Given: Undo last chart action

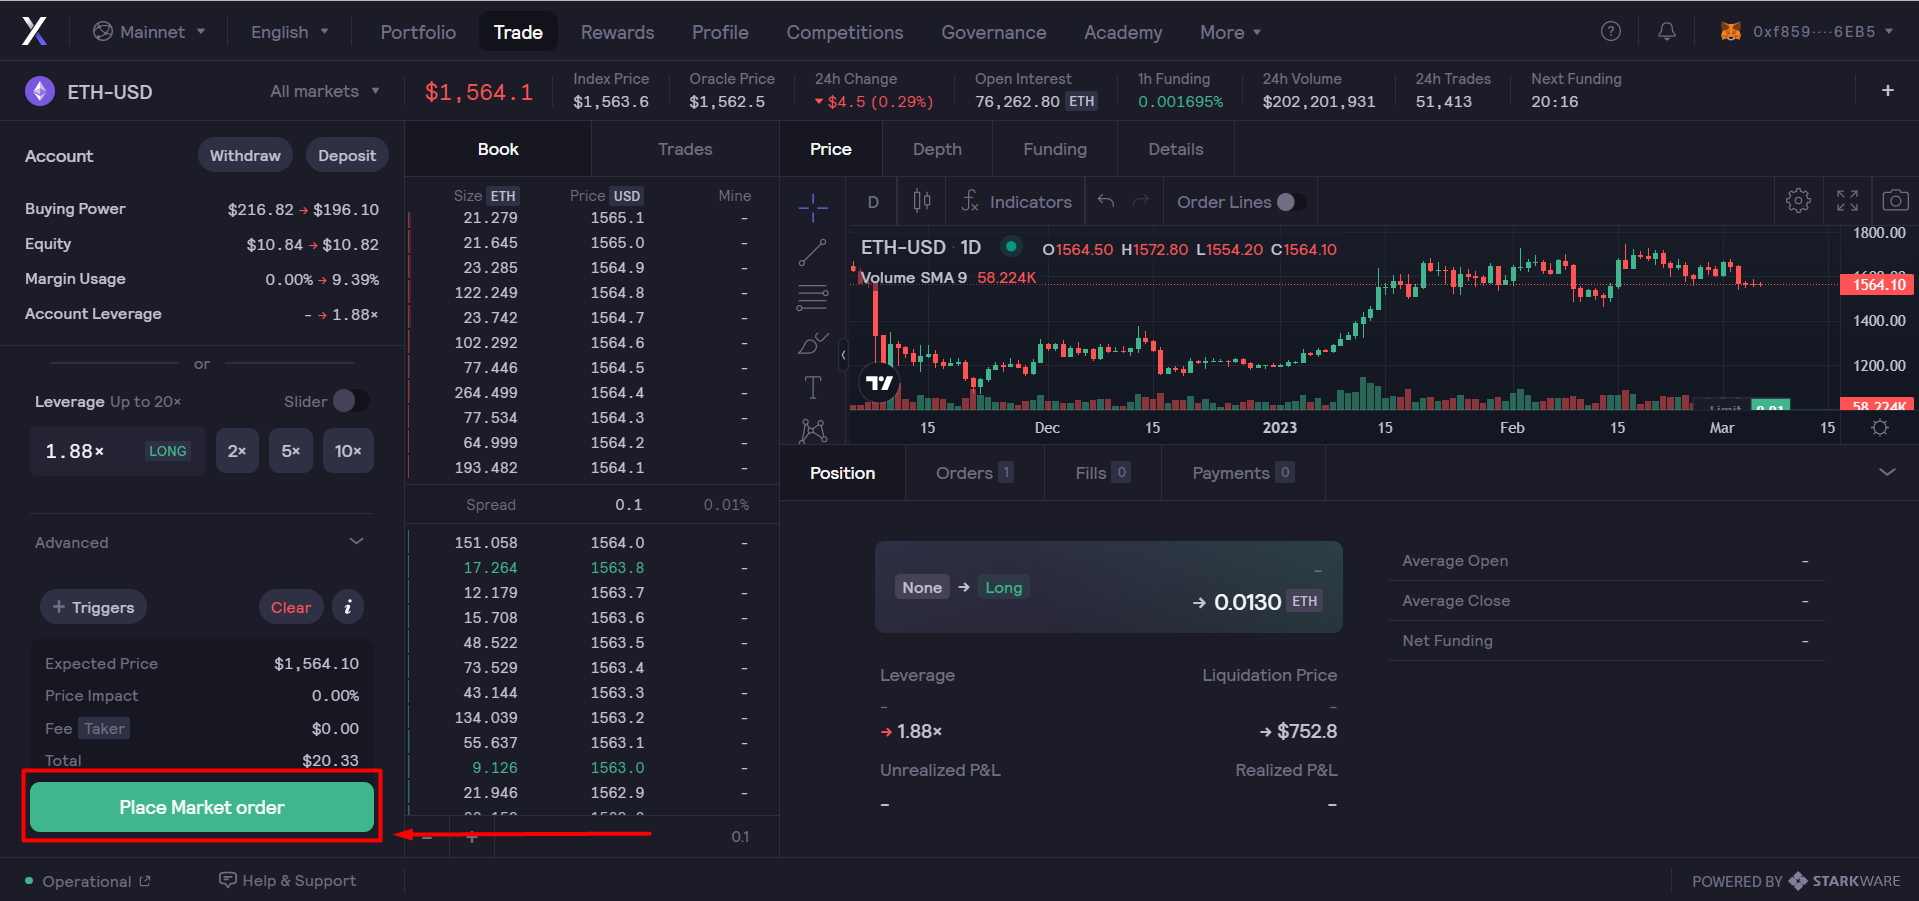Looking at the screenshot, I should pos(1105,201).
